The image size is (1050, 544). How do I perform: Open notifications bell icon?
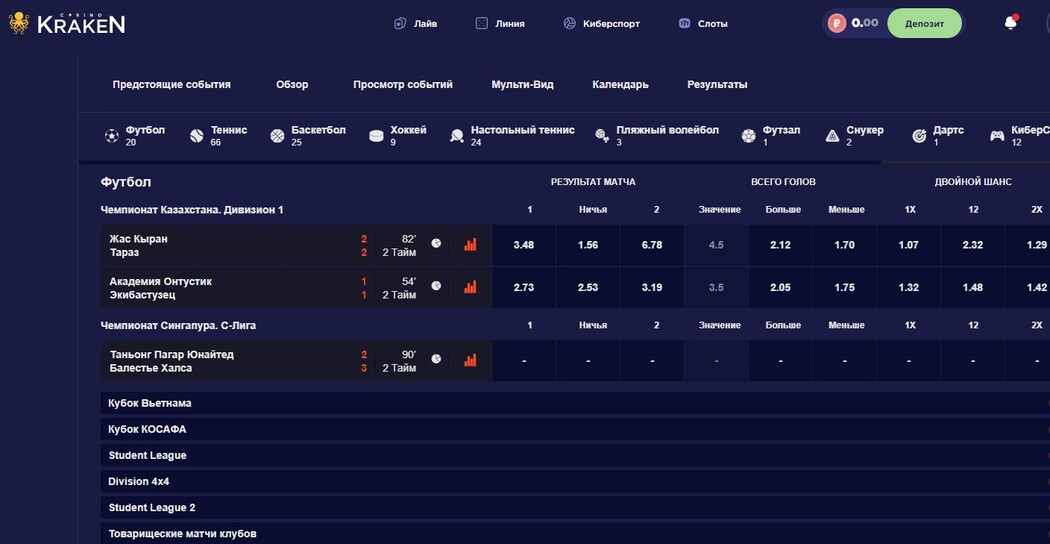click(x=1010, y=23)
